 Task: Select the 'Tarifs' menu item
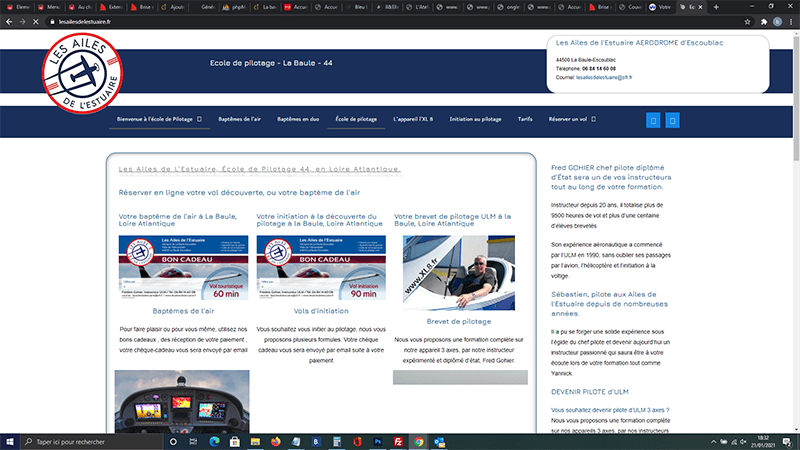[x=525, y=119]
